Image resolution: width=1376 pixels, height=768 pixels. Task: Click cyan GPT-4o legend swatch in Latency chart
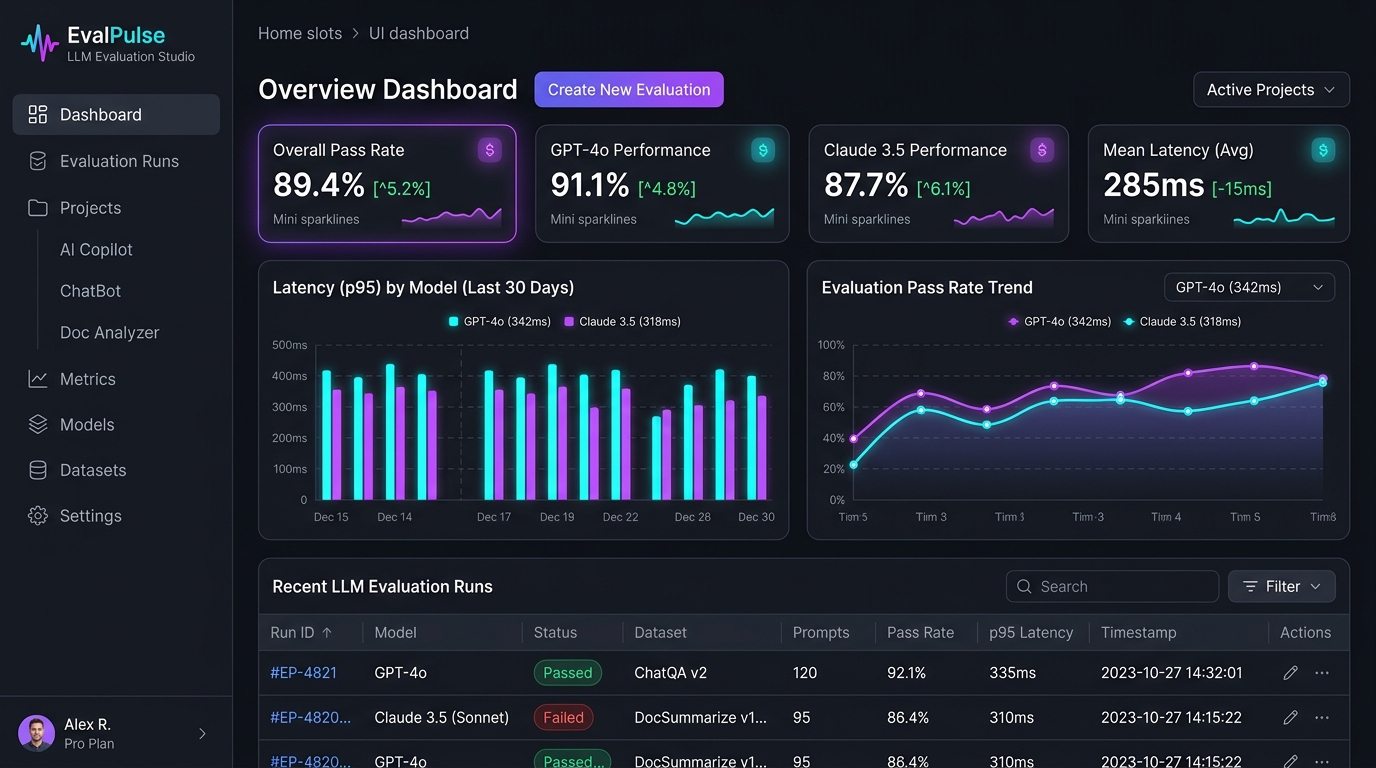pos(454,322)
